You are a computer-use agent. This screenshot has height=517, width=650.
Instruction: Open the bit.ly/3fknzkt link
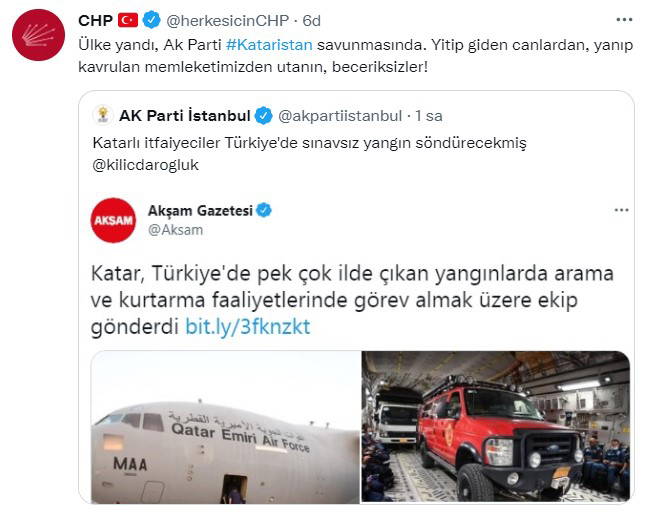[247, 327]
